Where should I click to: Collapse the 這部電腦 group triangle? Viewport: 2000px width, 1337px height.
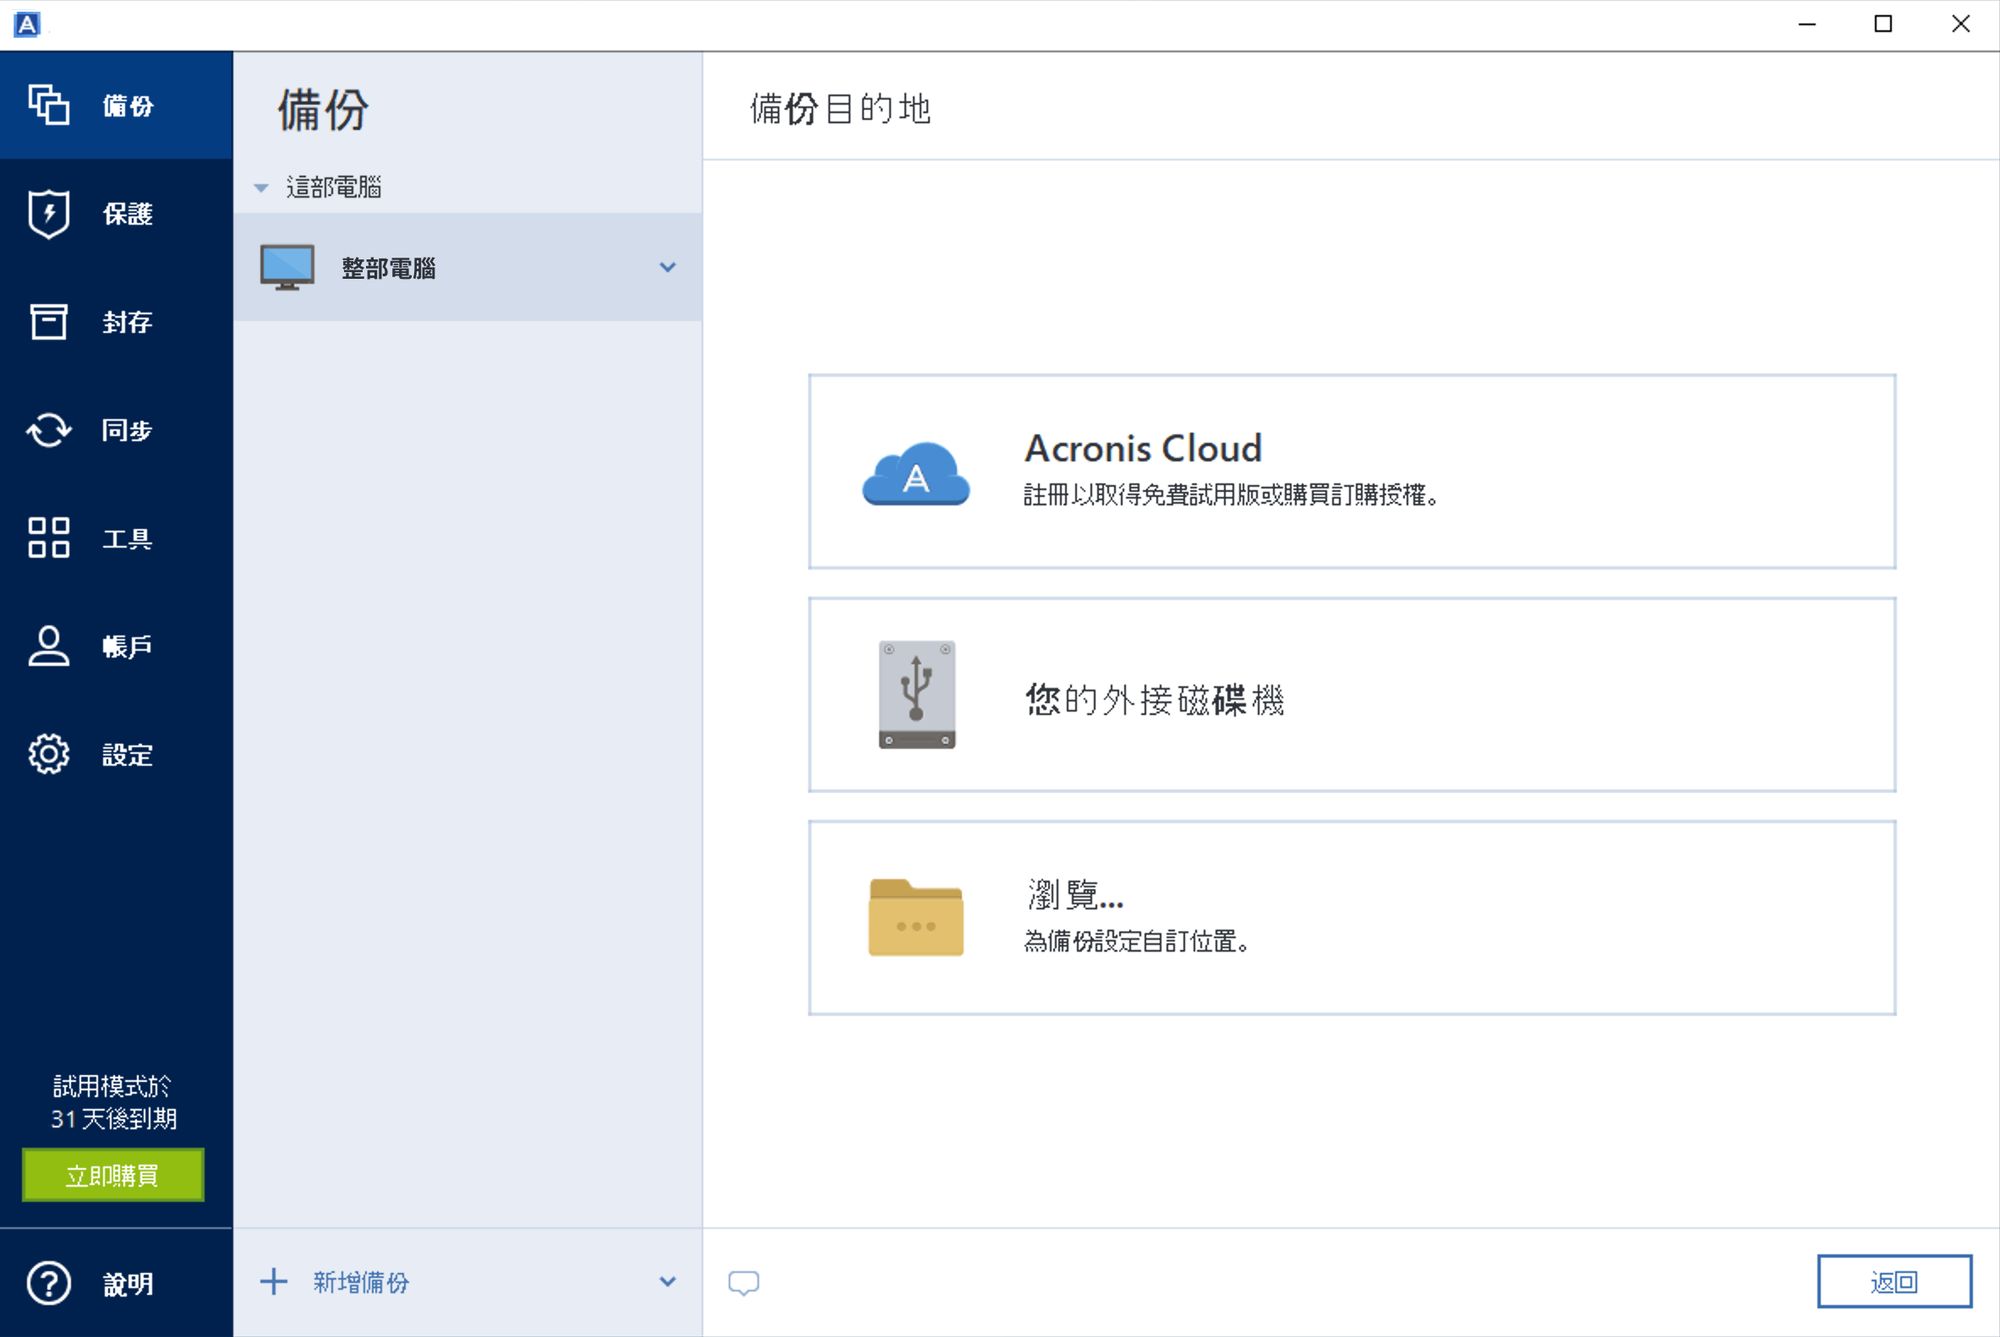(261, 188)
